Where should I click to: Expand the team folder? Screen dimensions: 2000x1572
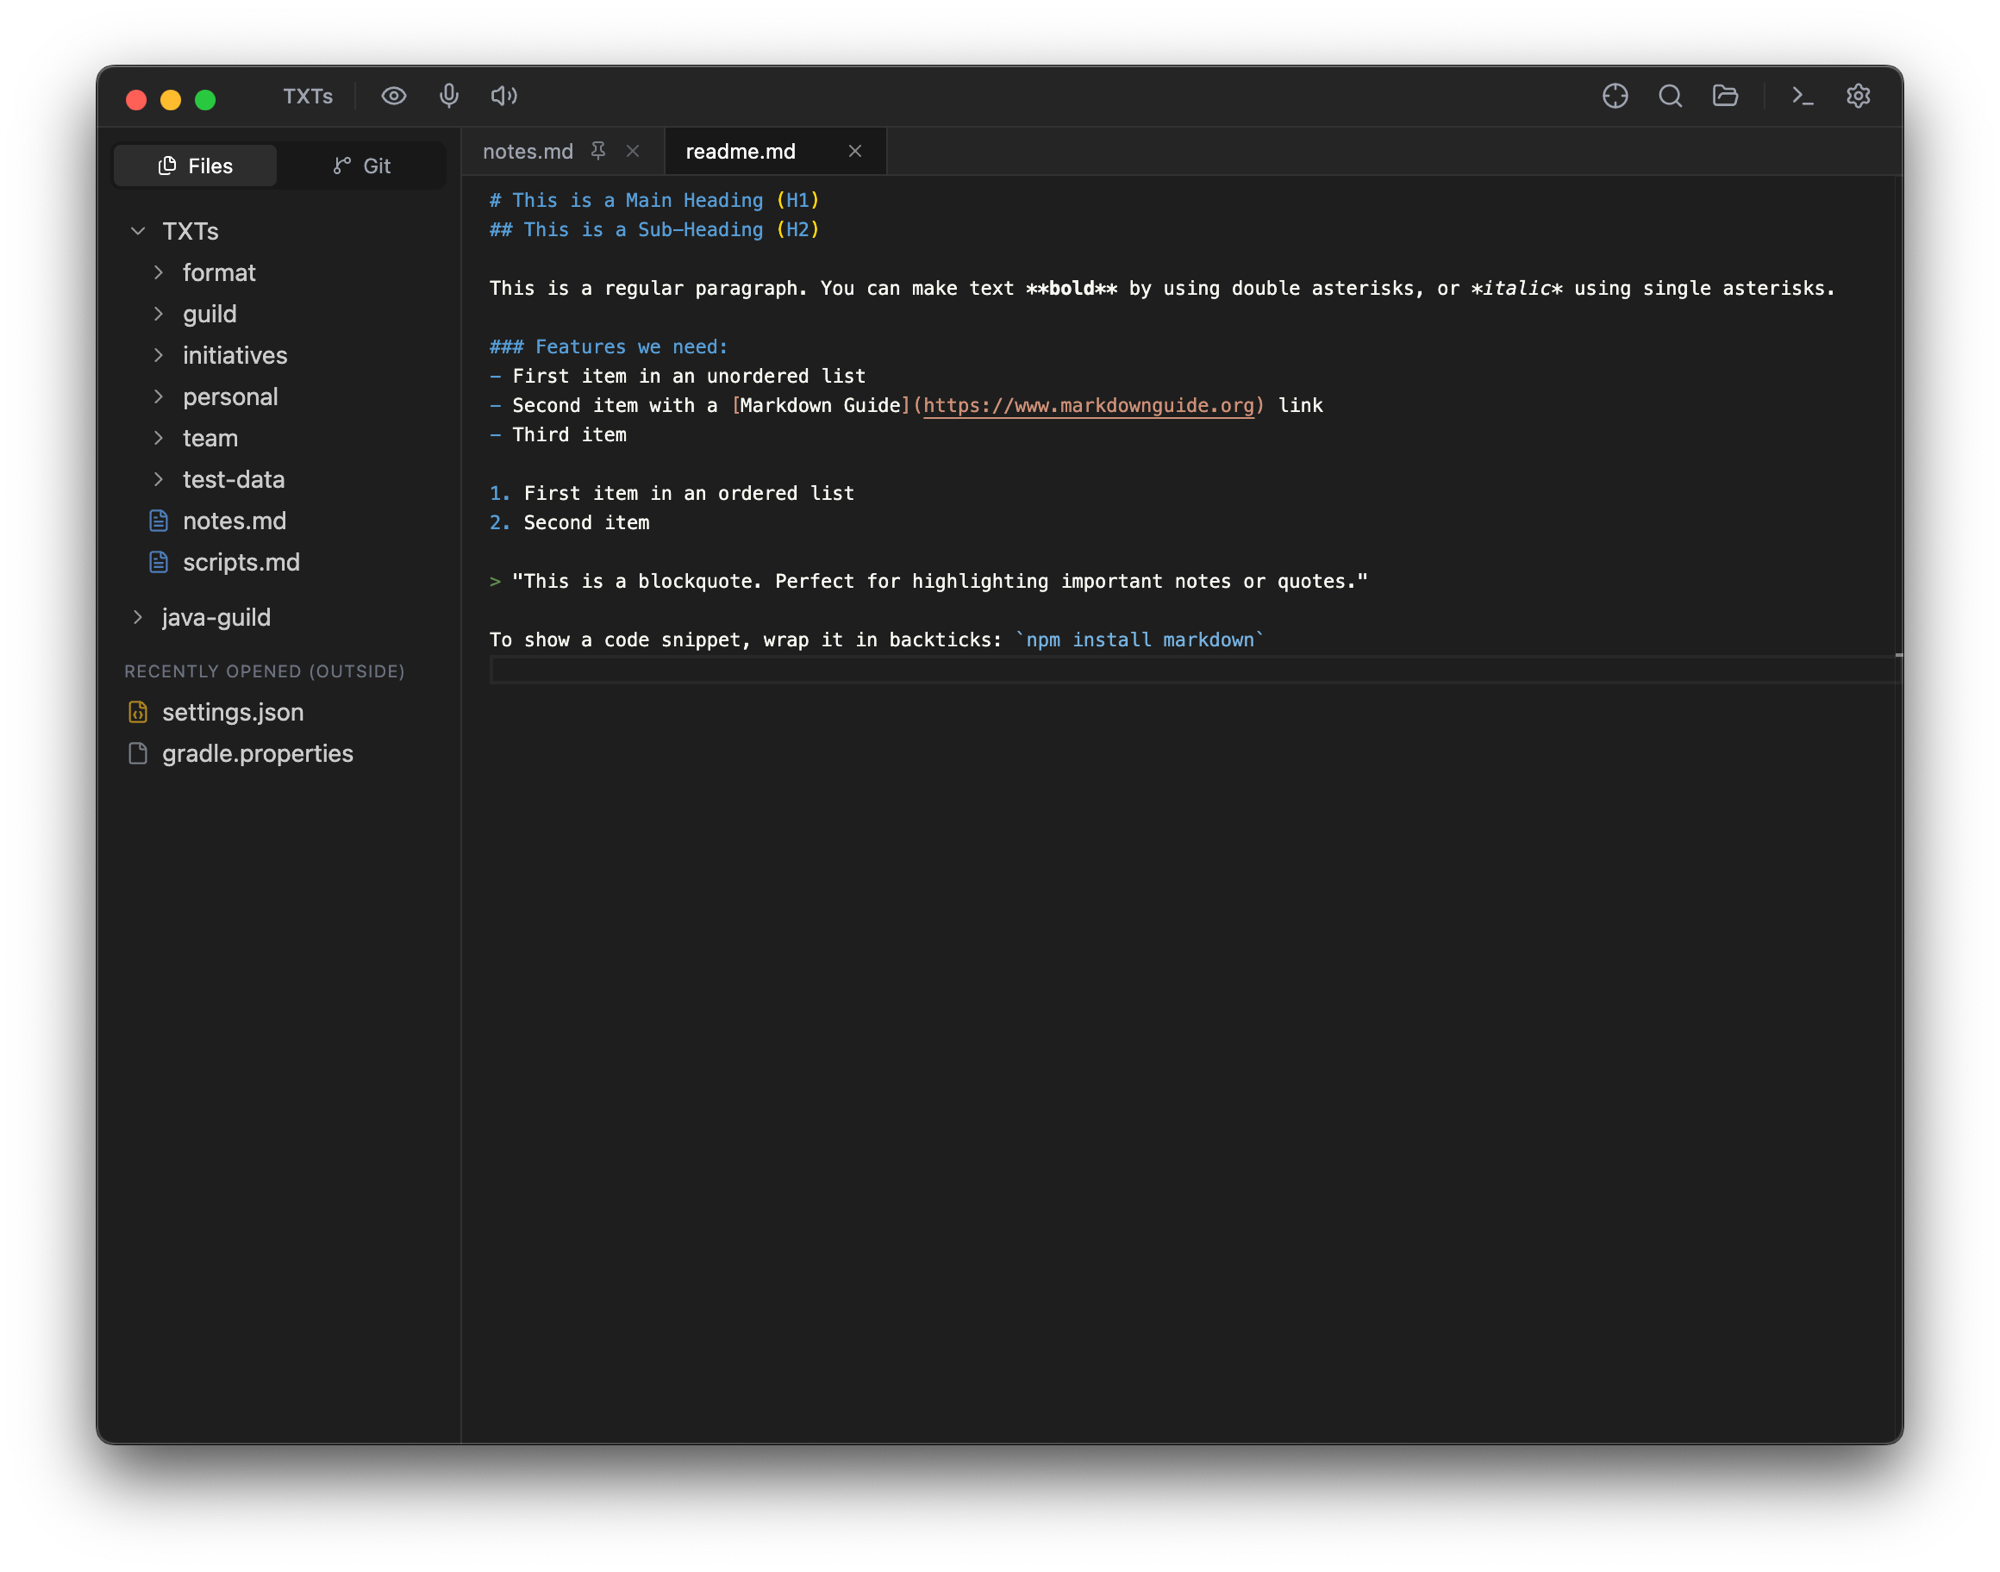(x=158, y=438)
